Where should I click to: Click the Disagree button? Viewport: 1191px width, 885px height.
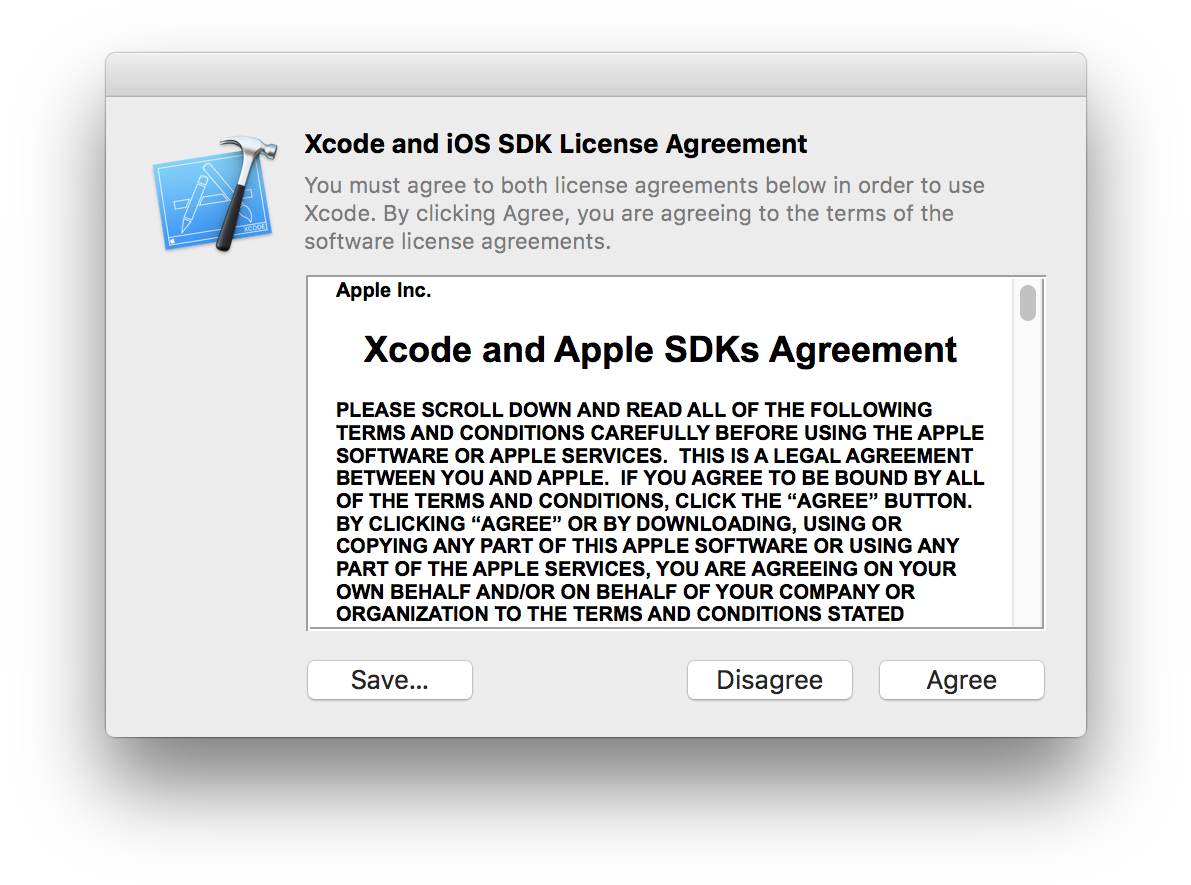(x=769, y=680)
